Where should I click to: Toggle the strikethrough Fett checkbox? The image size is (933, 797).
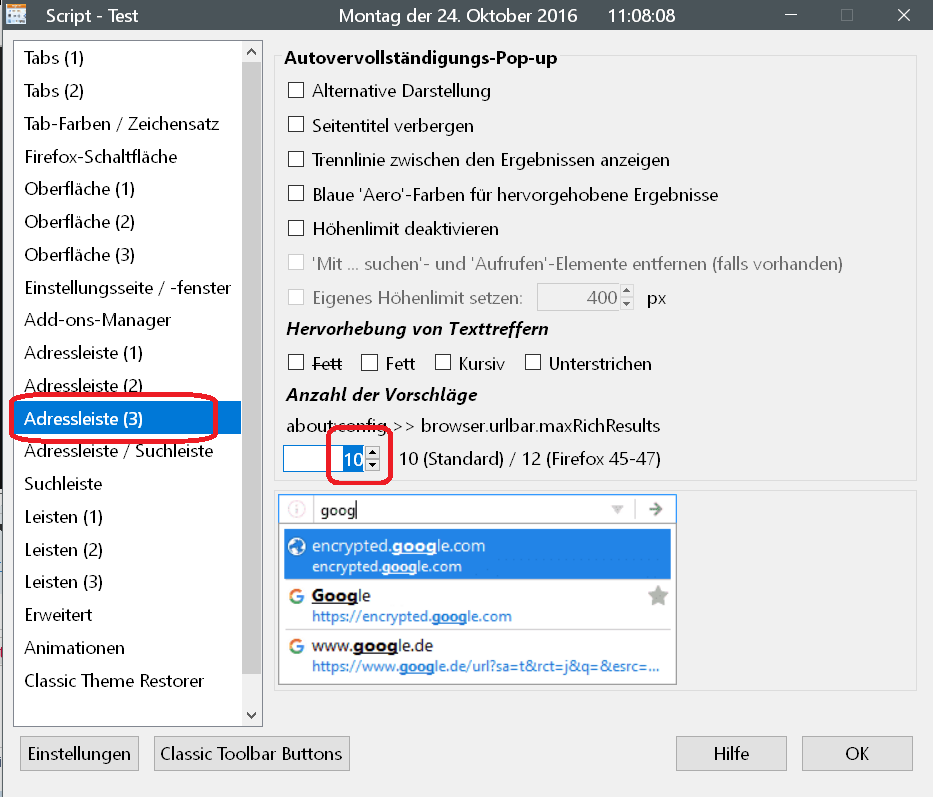coord(296,362)
